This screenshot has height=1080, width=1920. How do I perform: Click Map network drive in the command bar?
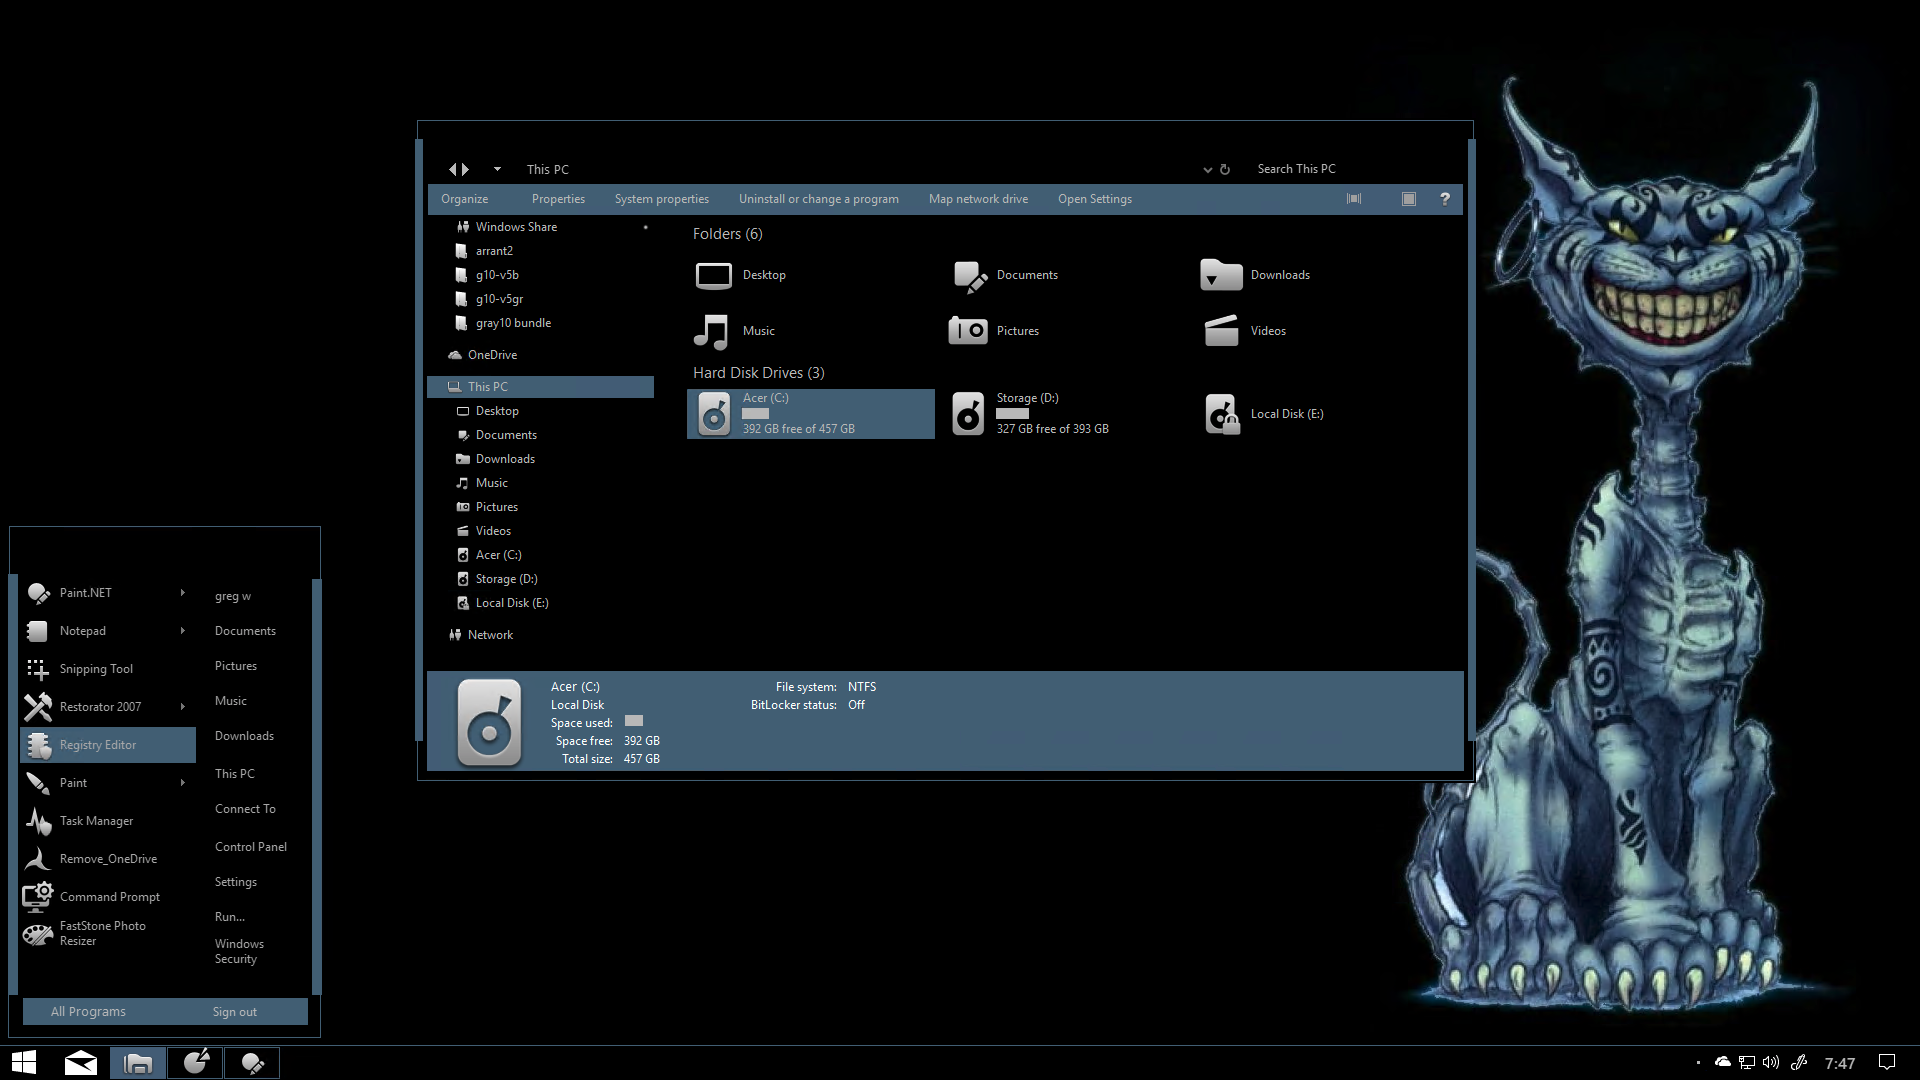(978, 198)
